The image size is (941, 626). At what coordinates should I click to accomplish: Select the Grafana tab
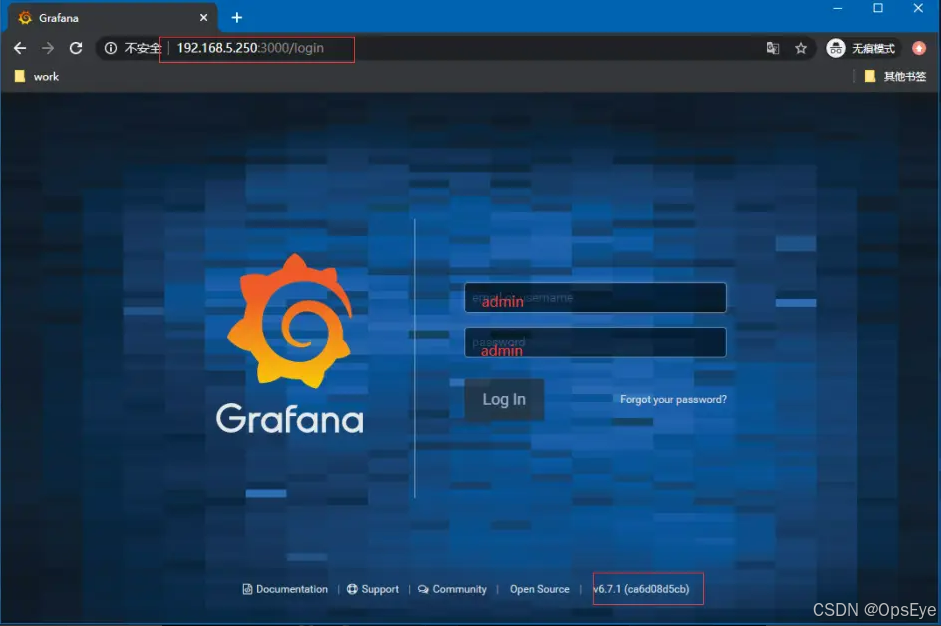[x=112, y=17]
